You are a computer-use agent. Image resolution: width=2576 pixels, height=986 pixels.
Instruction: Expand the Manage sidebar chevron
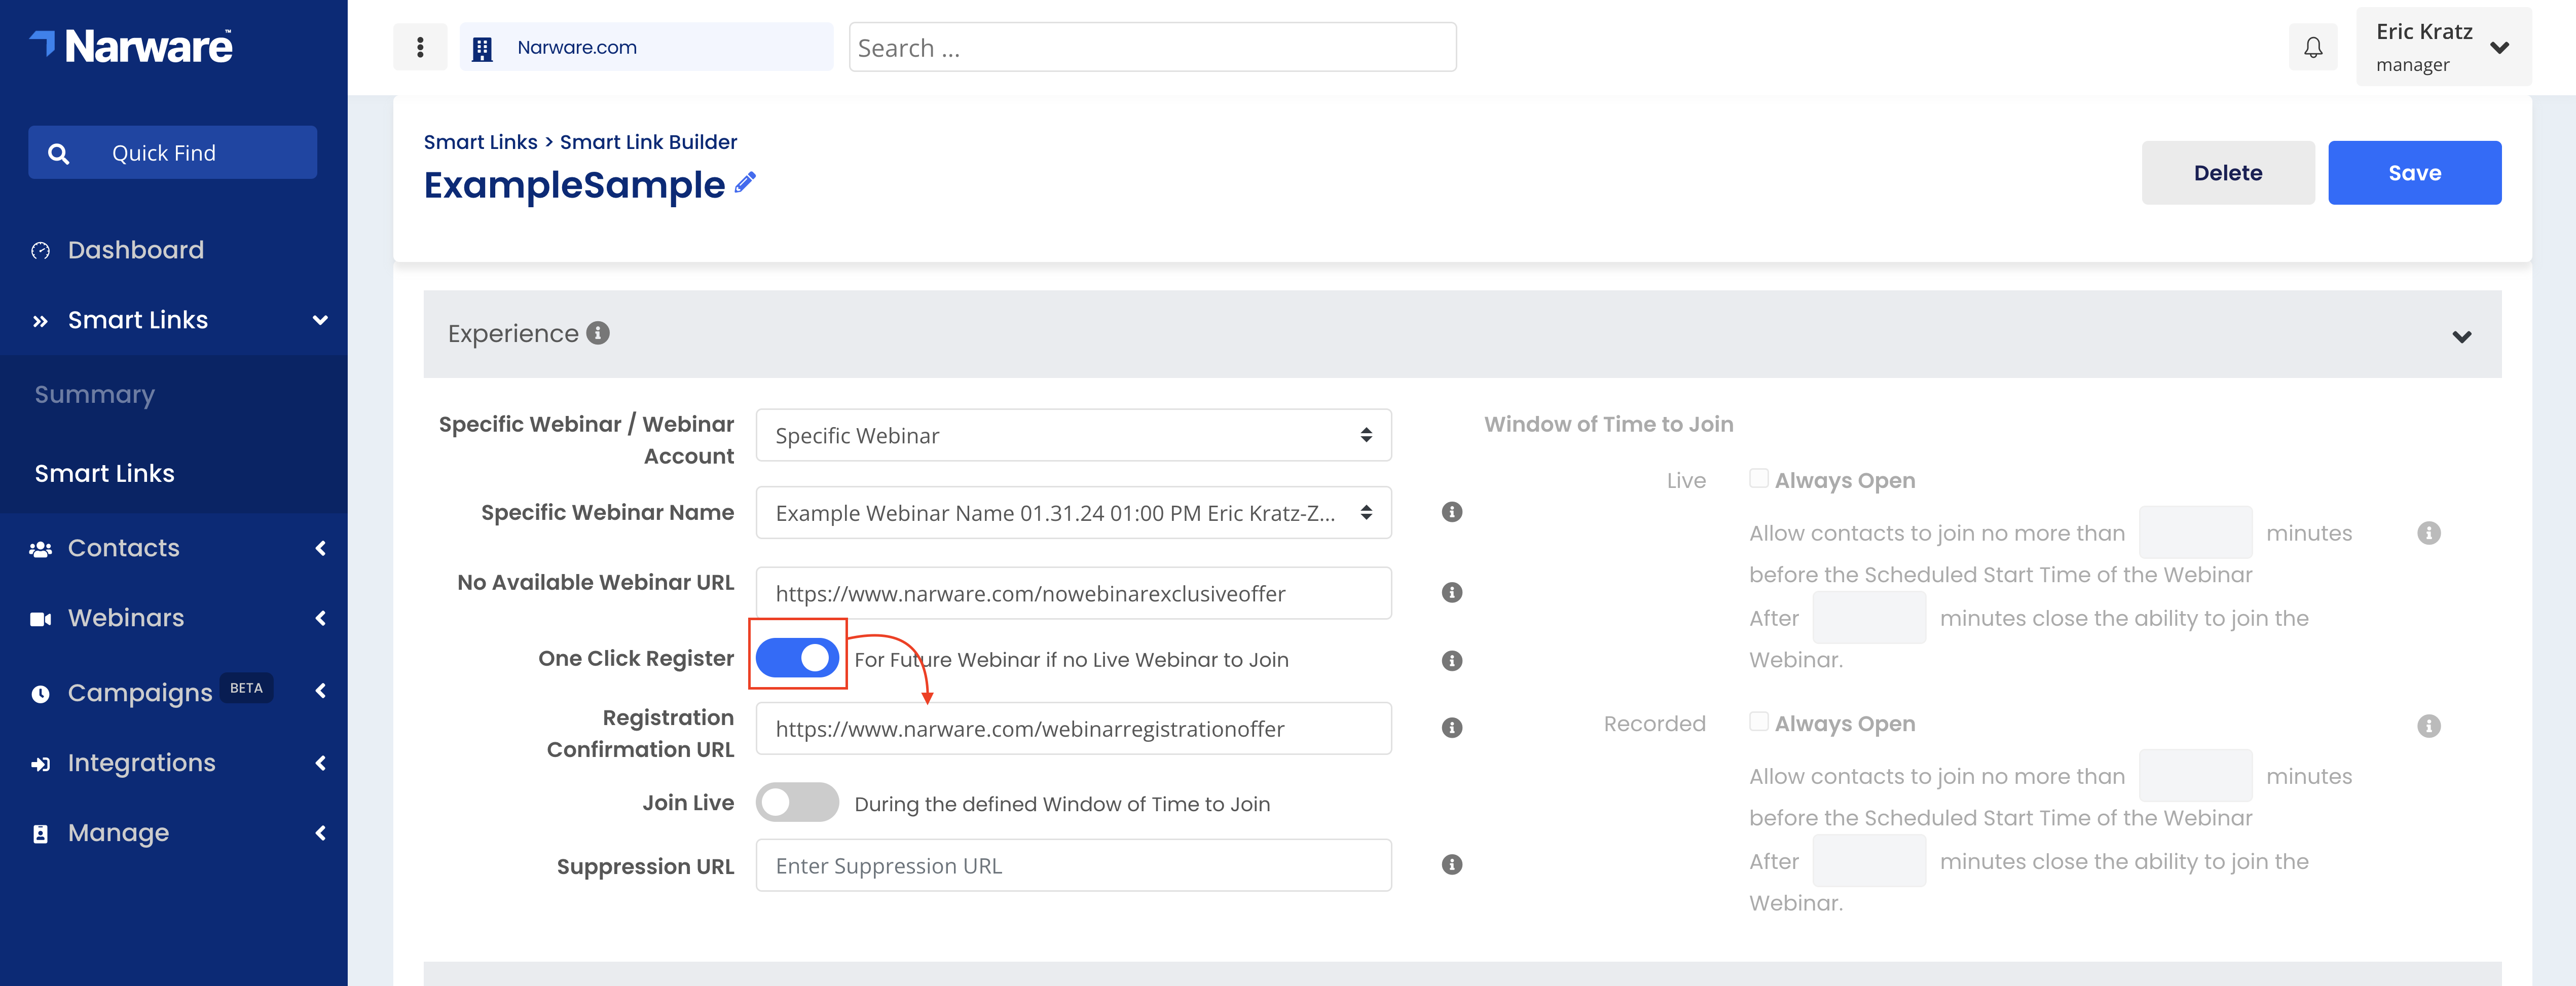coord(320,833)
